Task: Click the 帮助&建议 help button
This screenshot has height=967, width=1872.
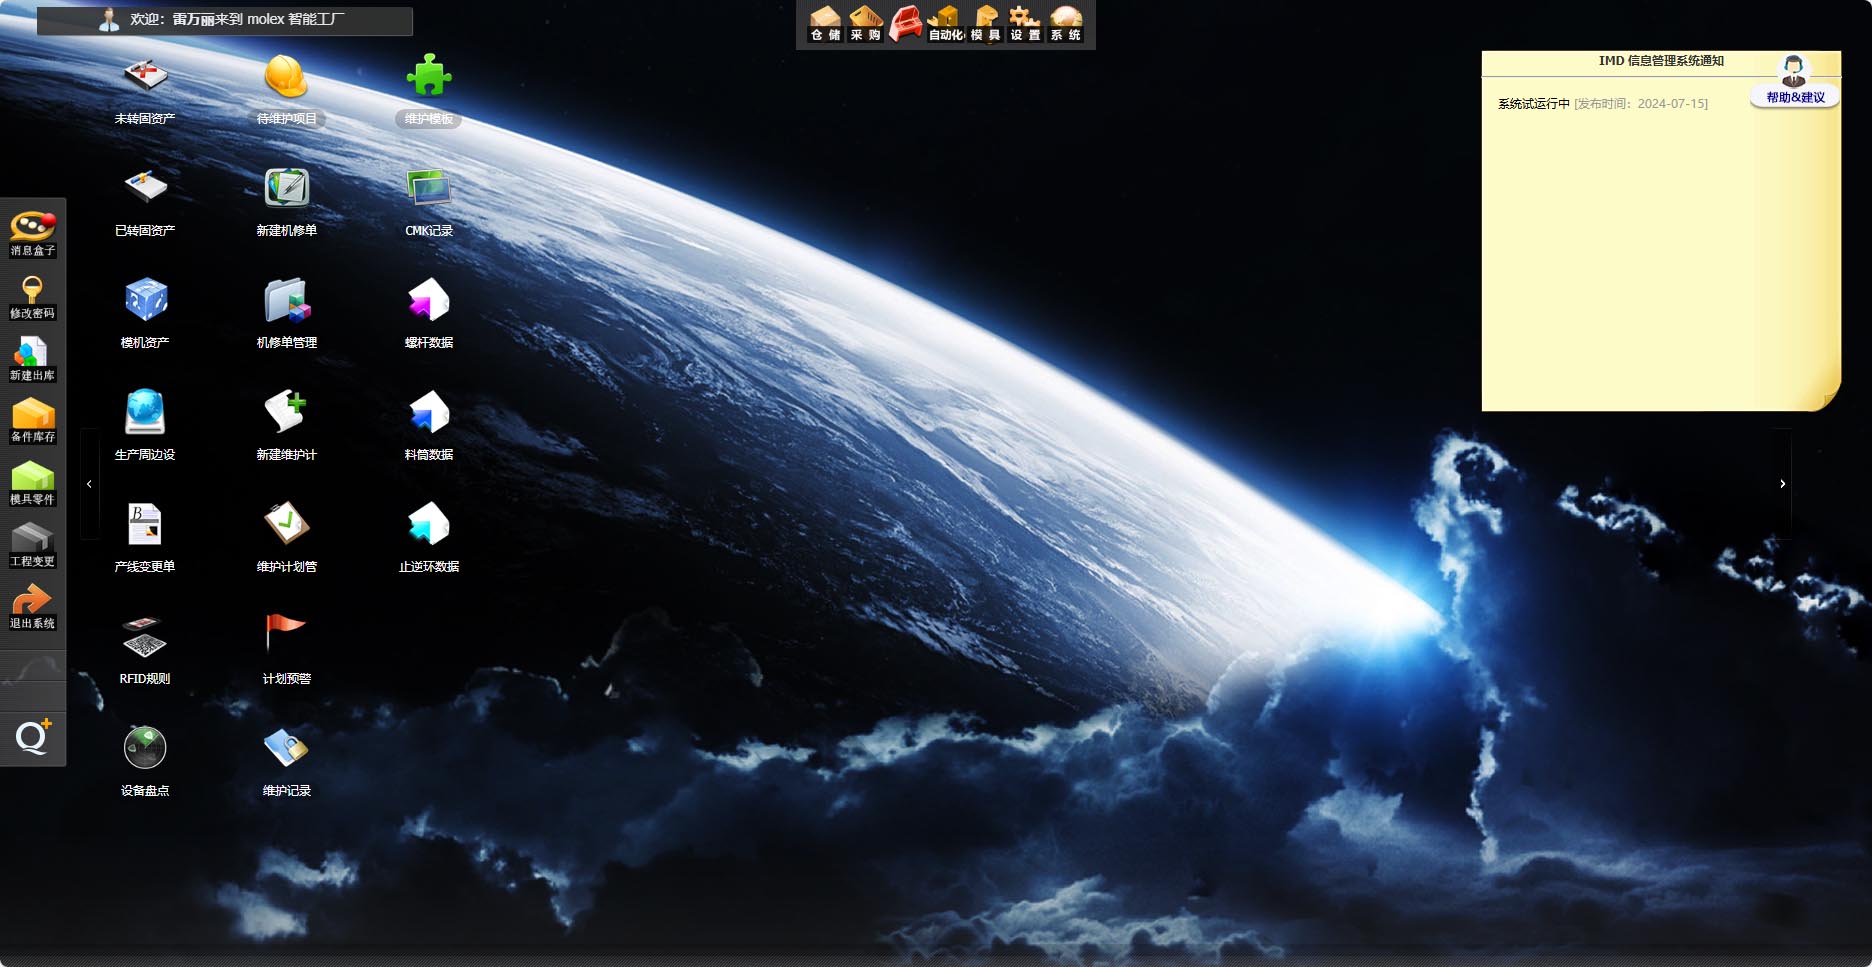Action: tap(1795, 82)
